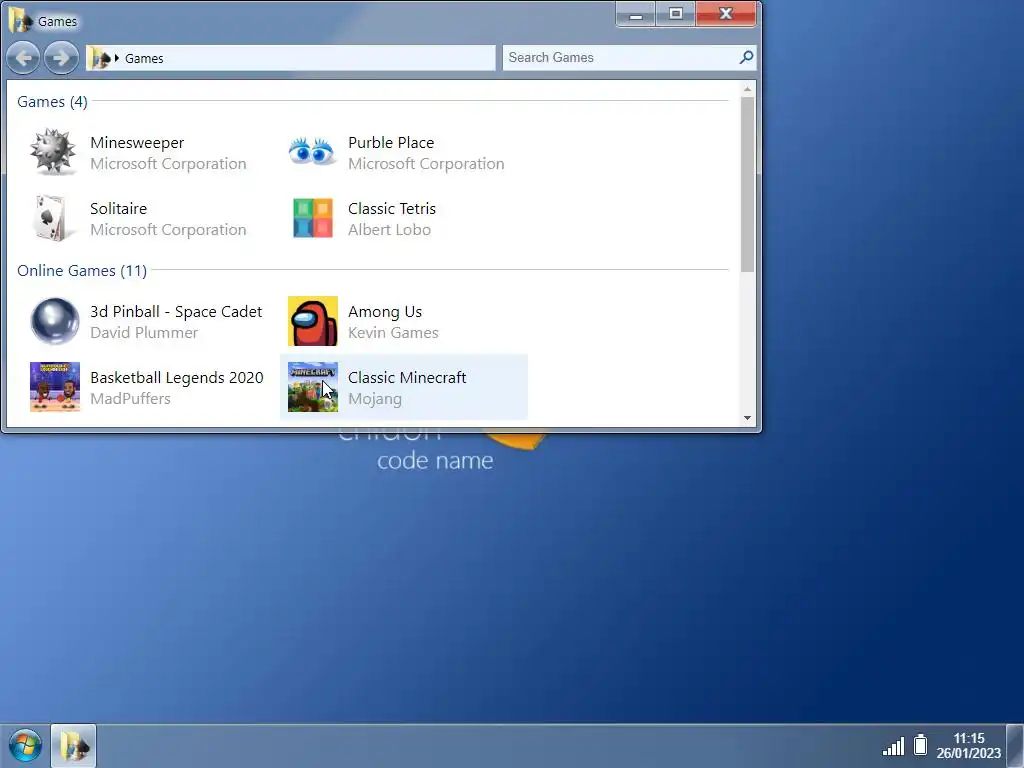Select the Solitaire cards icon
Screen dimensions: 1024x768
[52, 218]
